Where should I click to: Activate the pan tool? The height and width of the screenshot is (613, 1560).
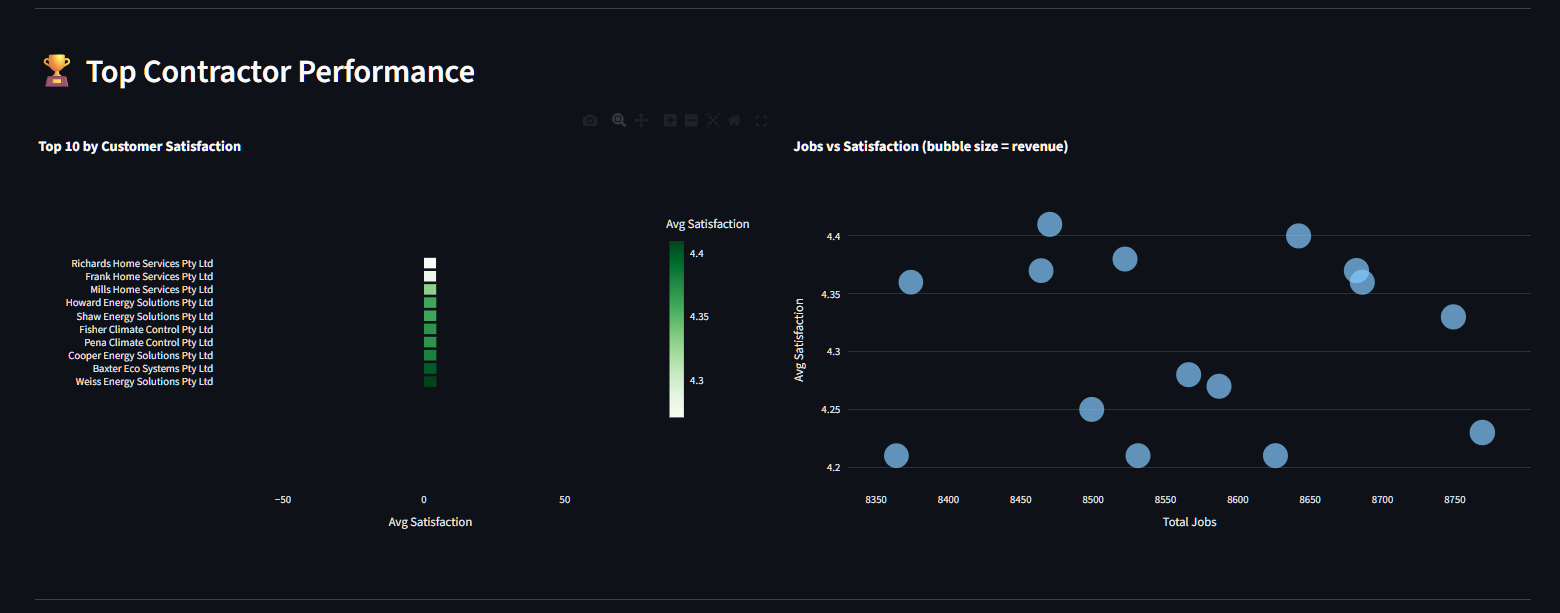(640, 120)
